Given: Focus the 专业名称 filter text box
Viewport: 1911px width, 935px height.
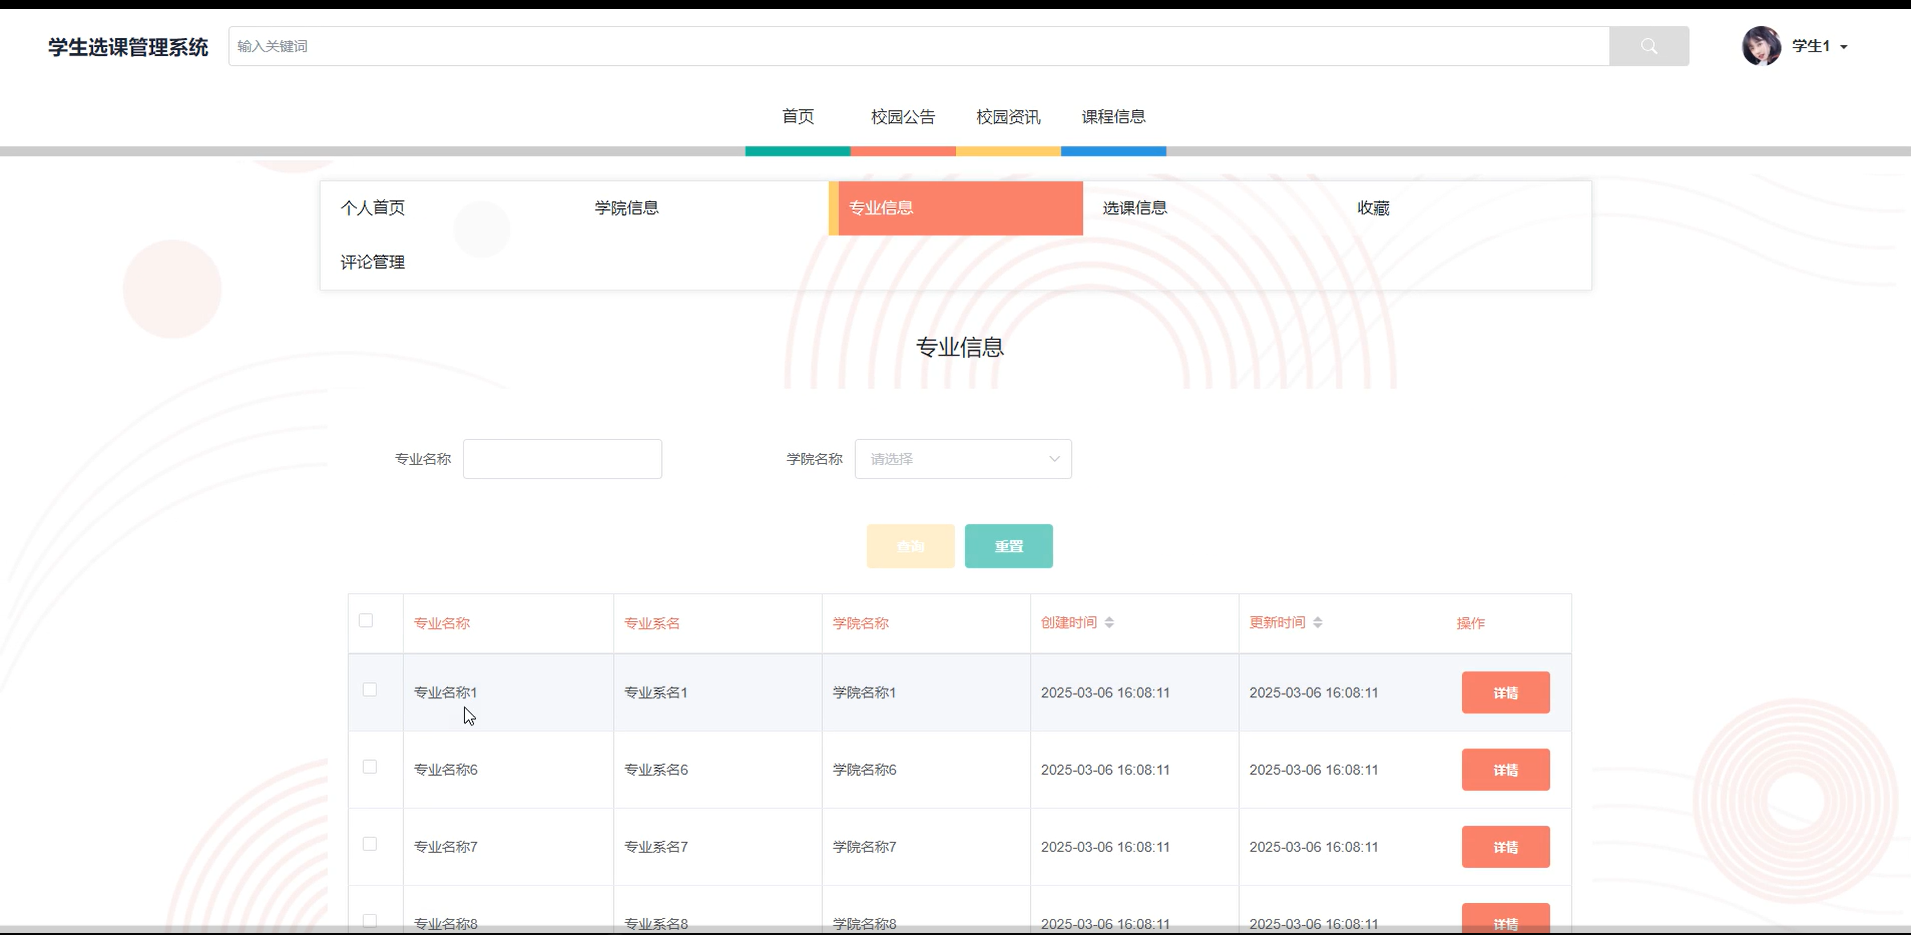Looking at the screenshot, I should 562,459.
